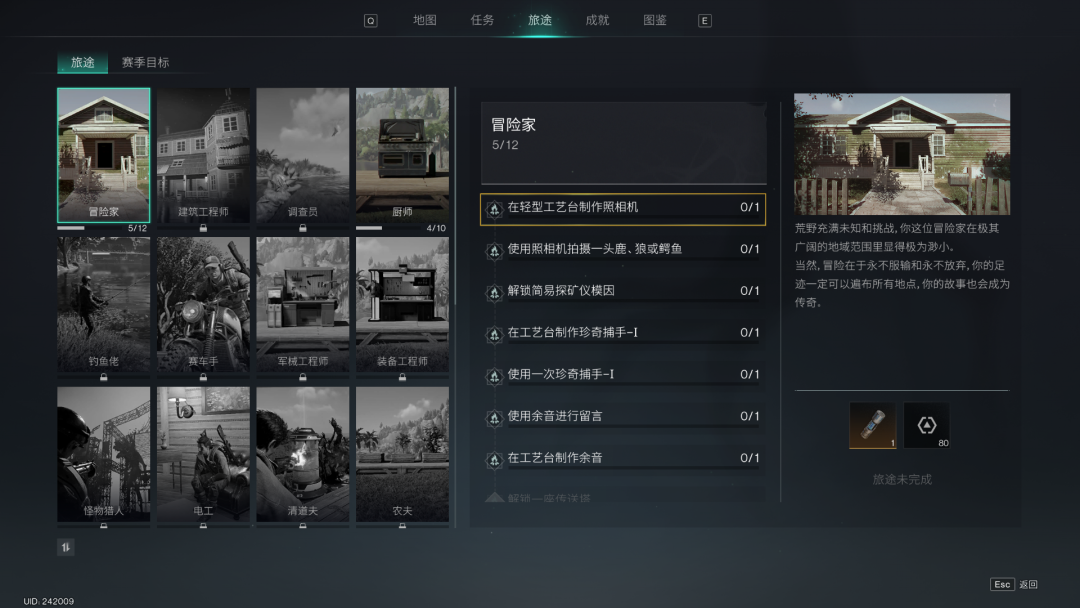Click the camera icon beside 在轻型工艺台制作照相机 task
1080x608 pixels.
[x=494, y=208]
